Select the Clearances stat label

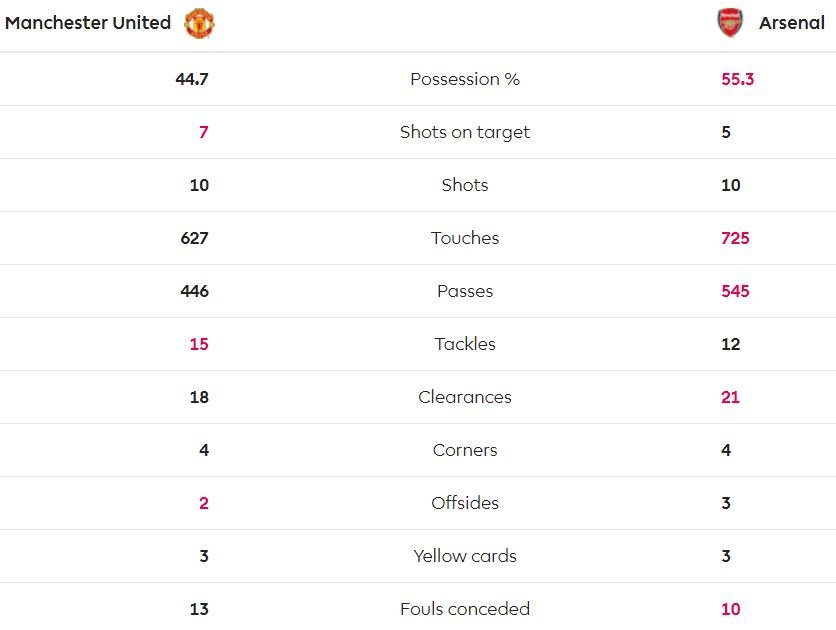pyautogui.click(x=465, y=397)
